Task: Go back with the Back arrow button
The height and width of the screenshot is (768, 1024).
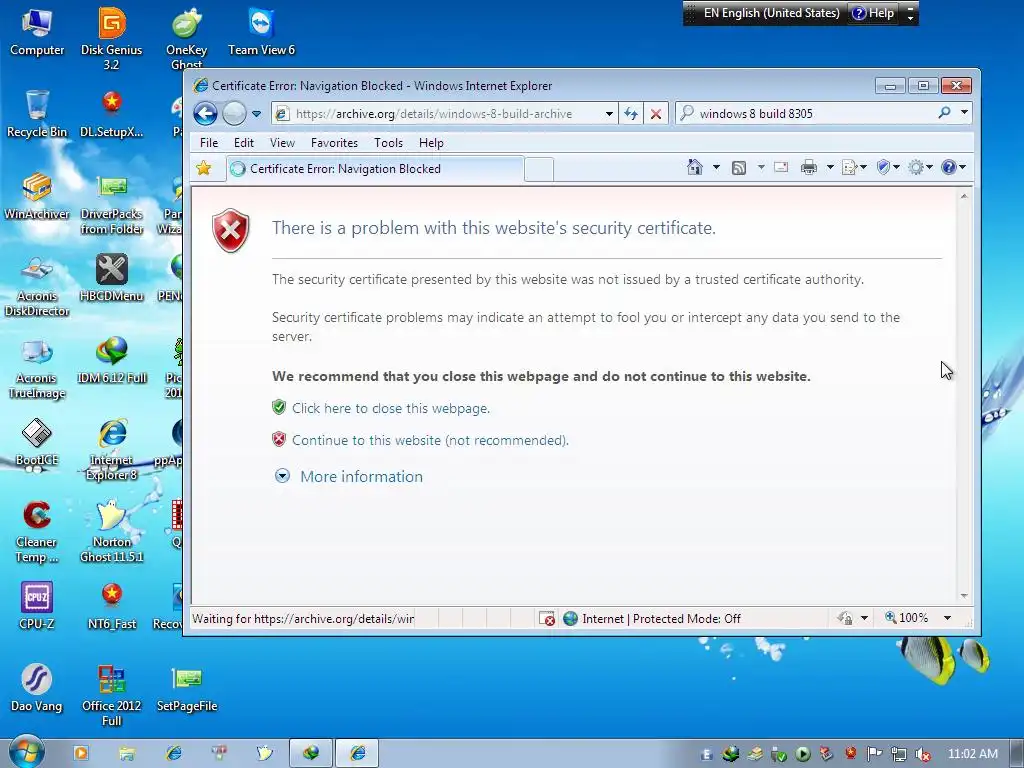Action: click(205, 114)
